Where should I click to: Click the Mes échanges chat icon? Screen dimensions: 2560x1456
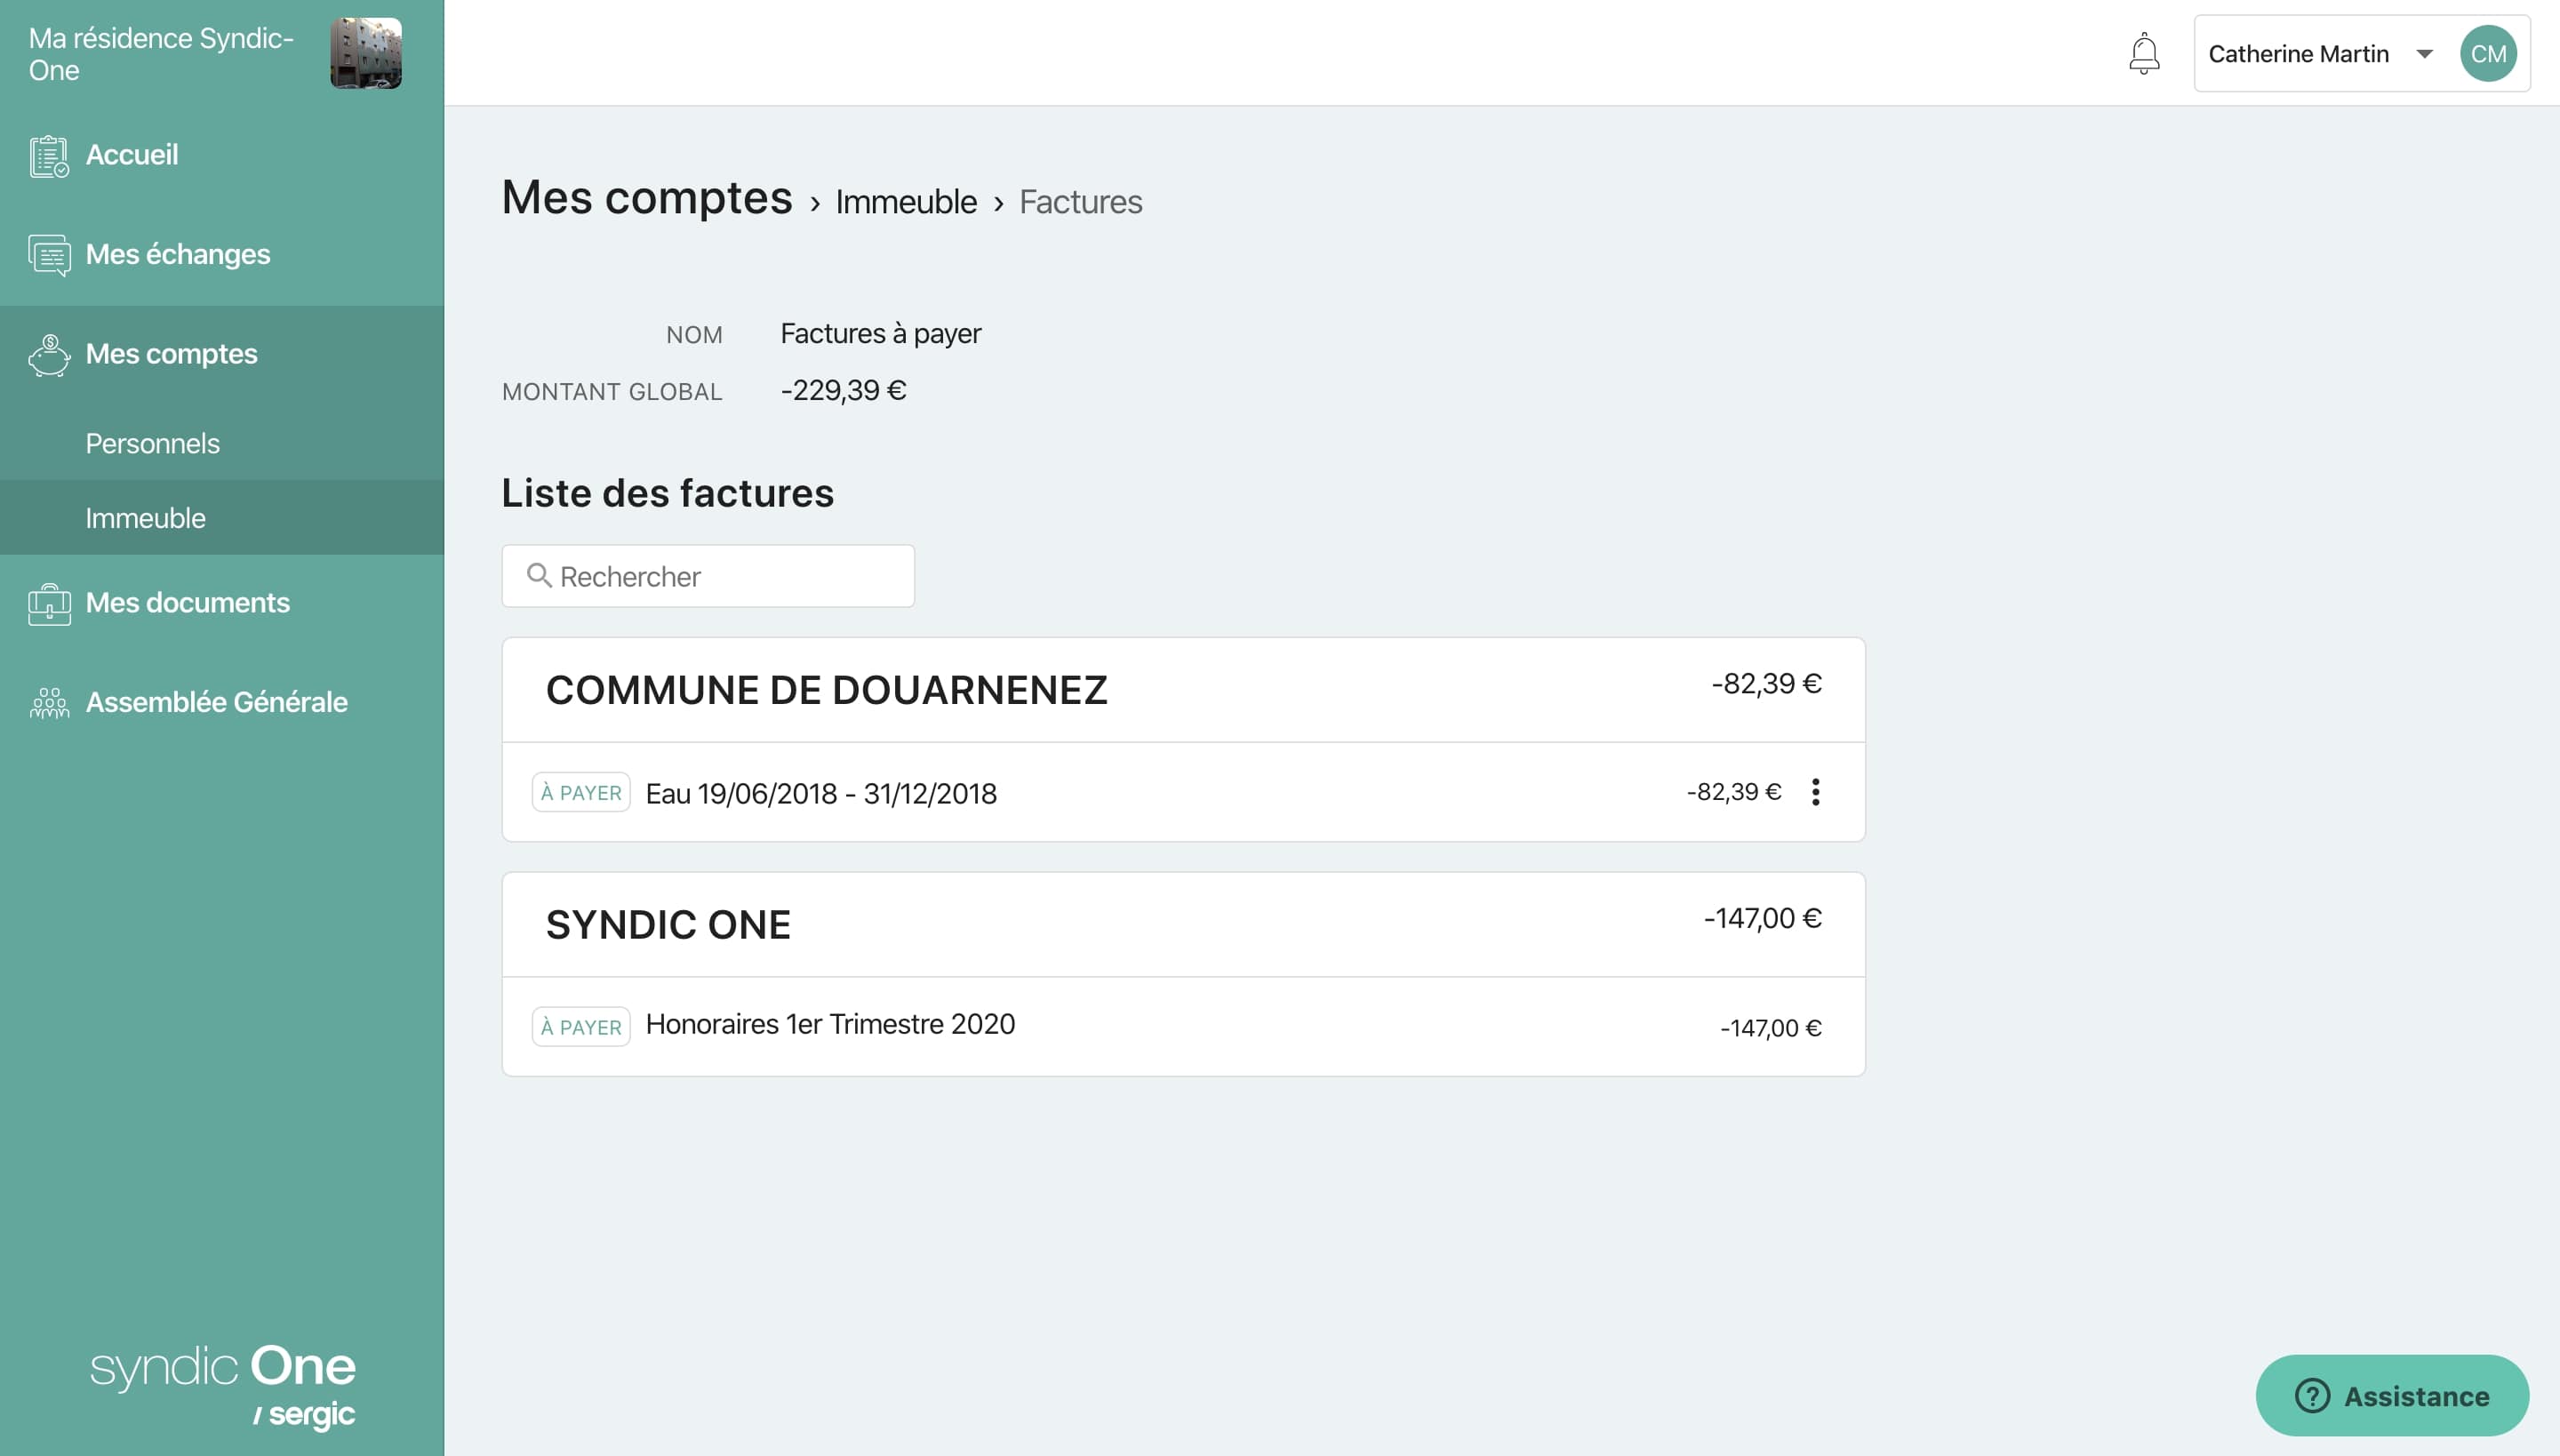tap(49, 255)
